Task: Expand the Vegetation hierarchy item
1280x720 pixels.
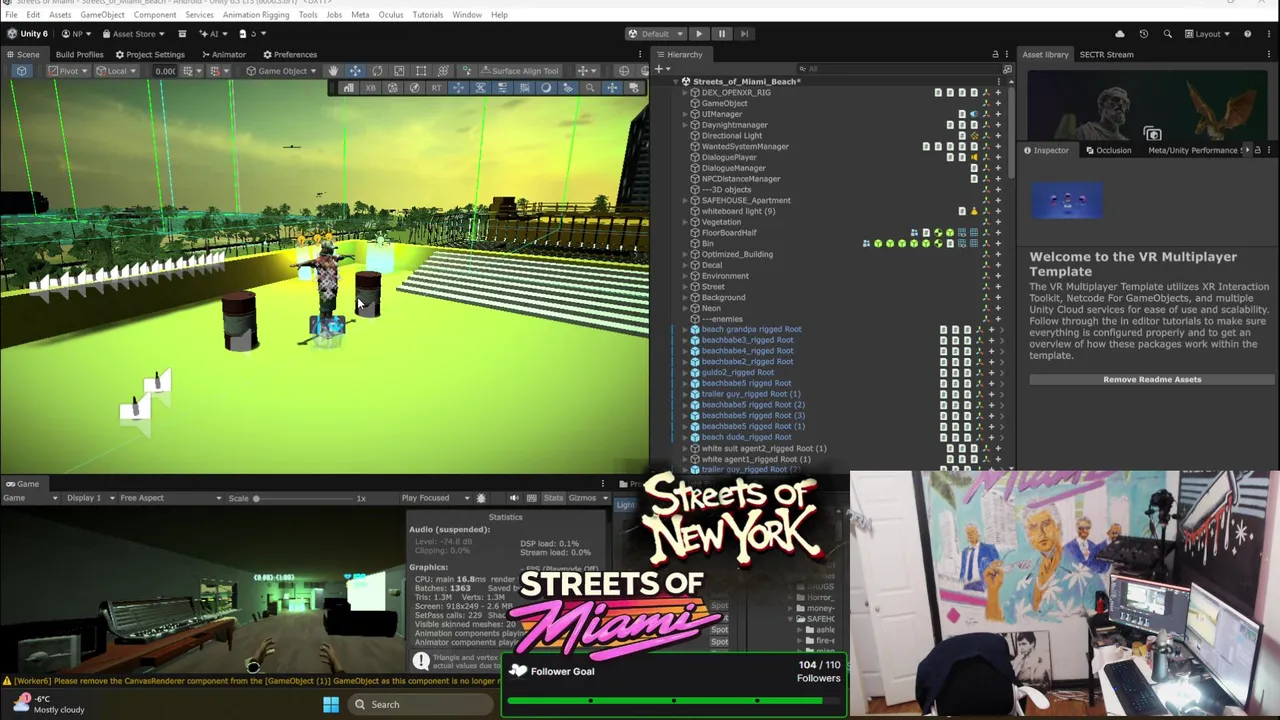Action: click(x=686, y=222)
